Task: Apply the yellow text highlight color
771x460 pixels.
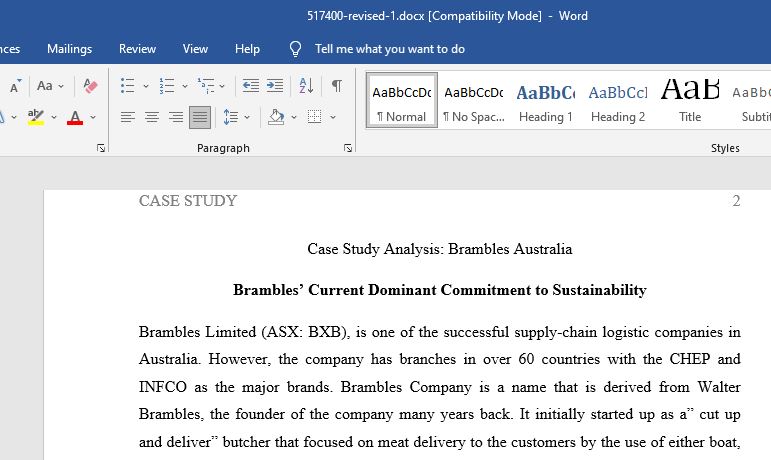Action: pyautogui.click(x=35, y=117)
